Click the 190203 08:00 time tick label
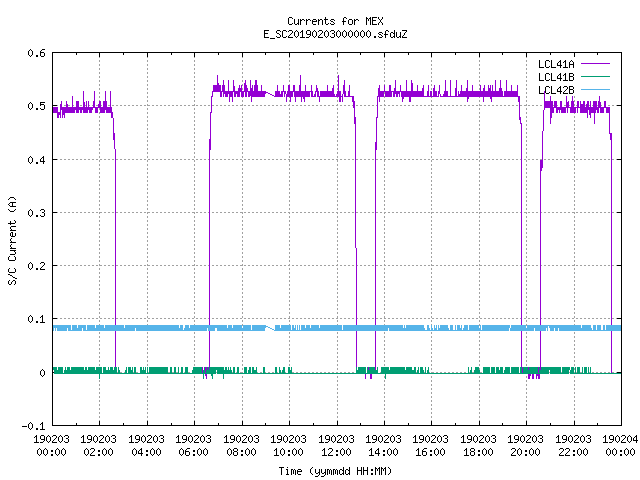Viewport: 640px width, 480px height. click(x=241, y=446)
